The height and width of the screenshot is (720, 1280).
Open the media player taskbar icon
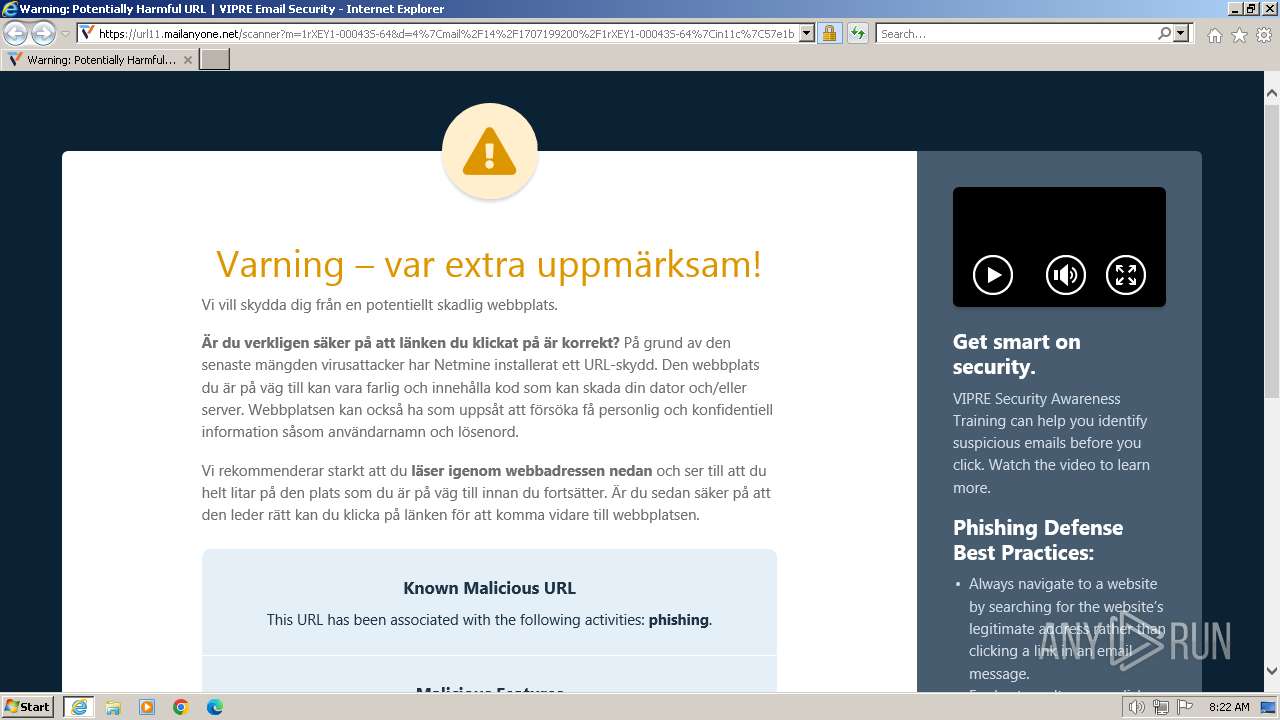(147, 707)
